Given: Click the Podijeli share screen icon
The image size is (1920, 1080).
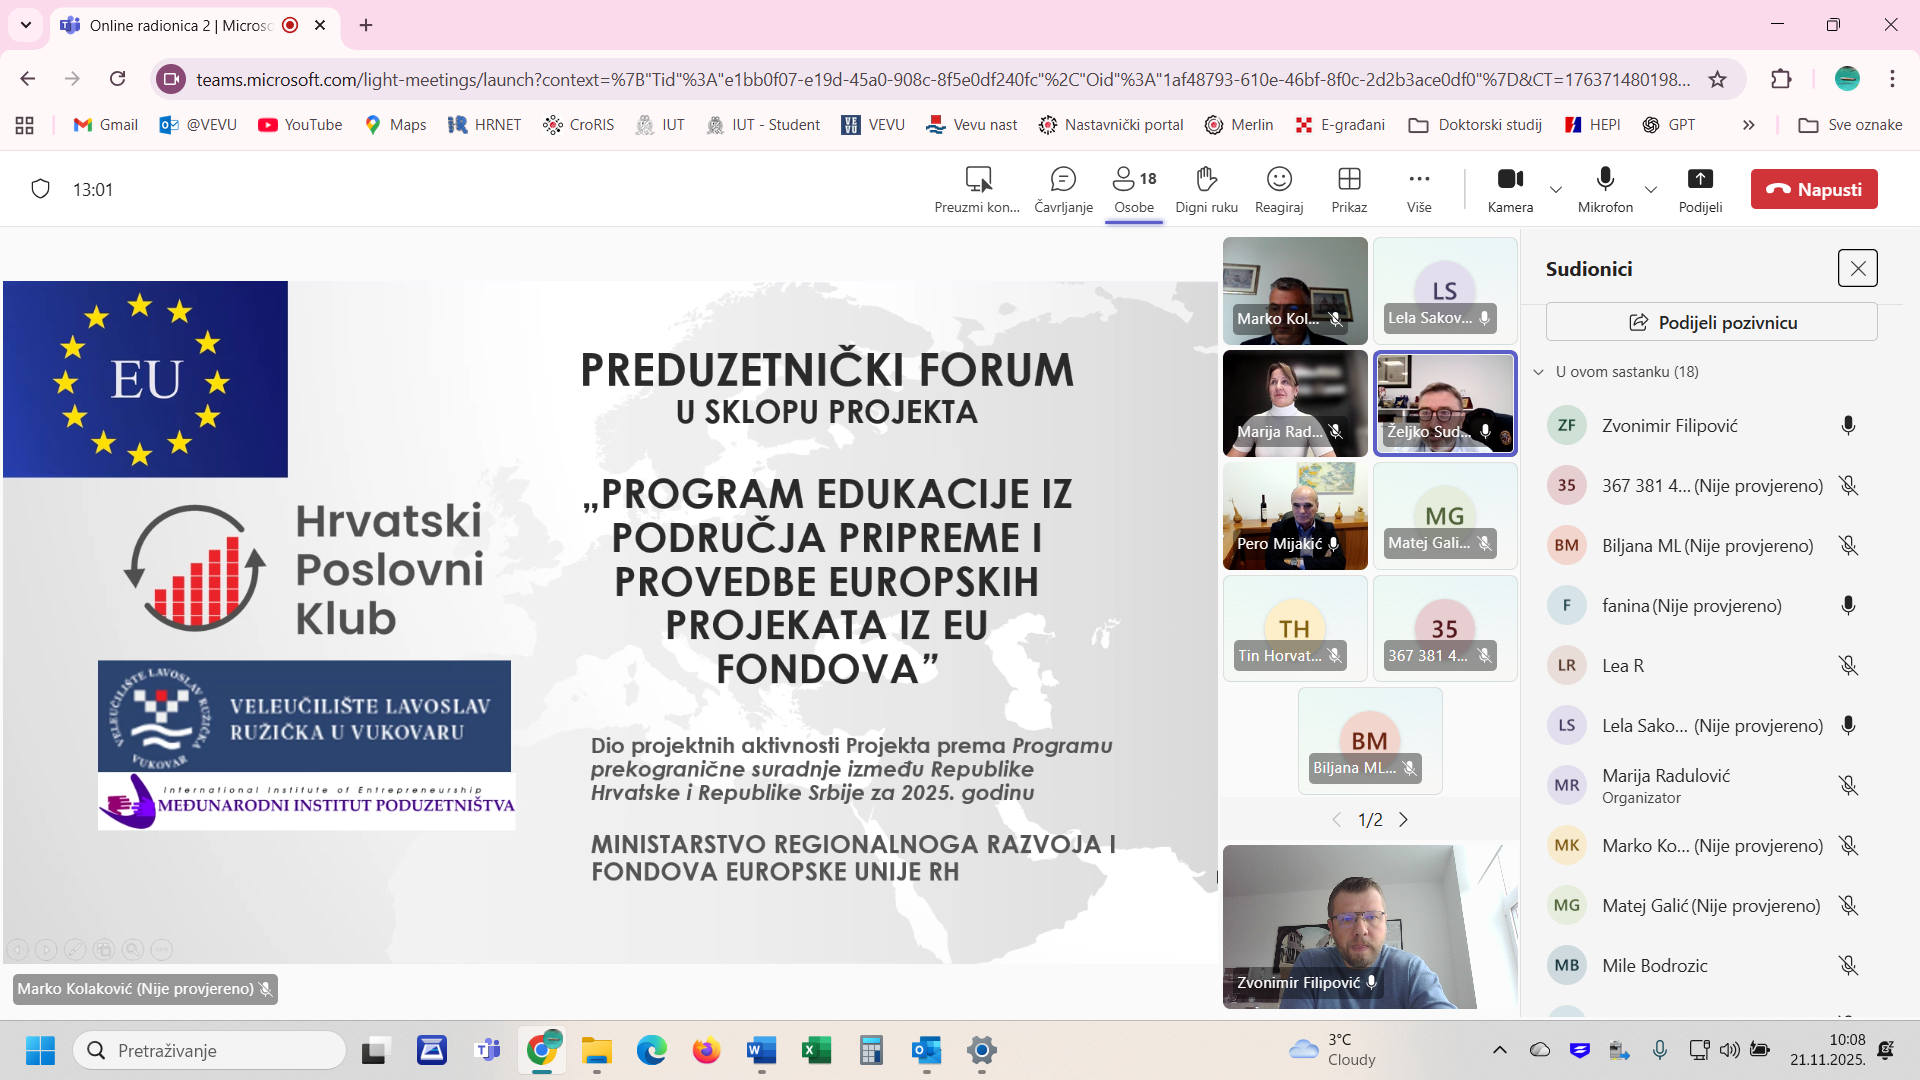Looking at the screenshot, I should click(1700, 180).
